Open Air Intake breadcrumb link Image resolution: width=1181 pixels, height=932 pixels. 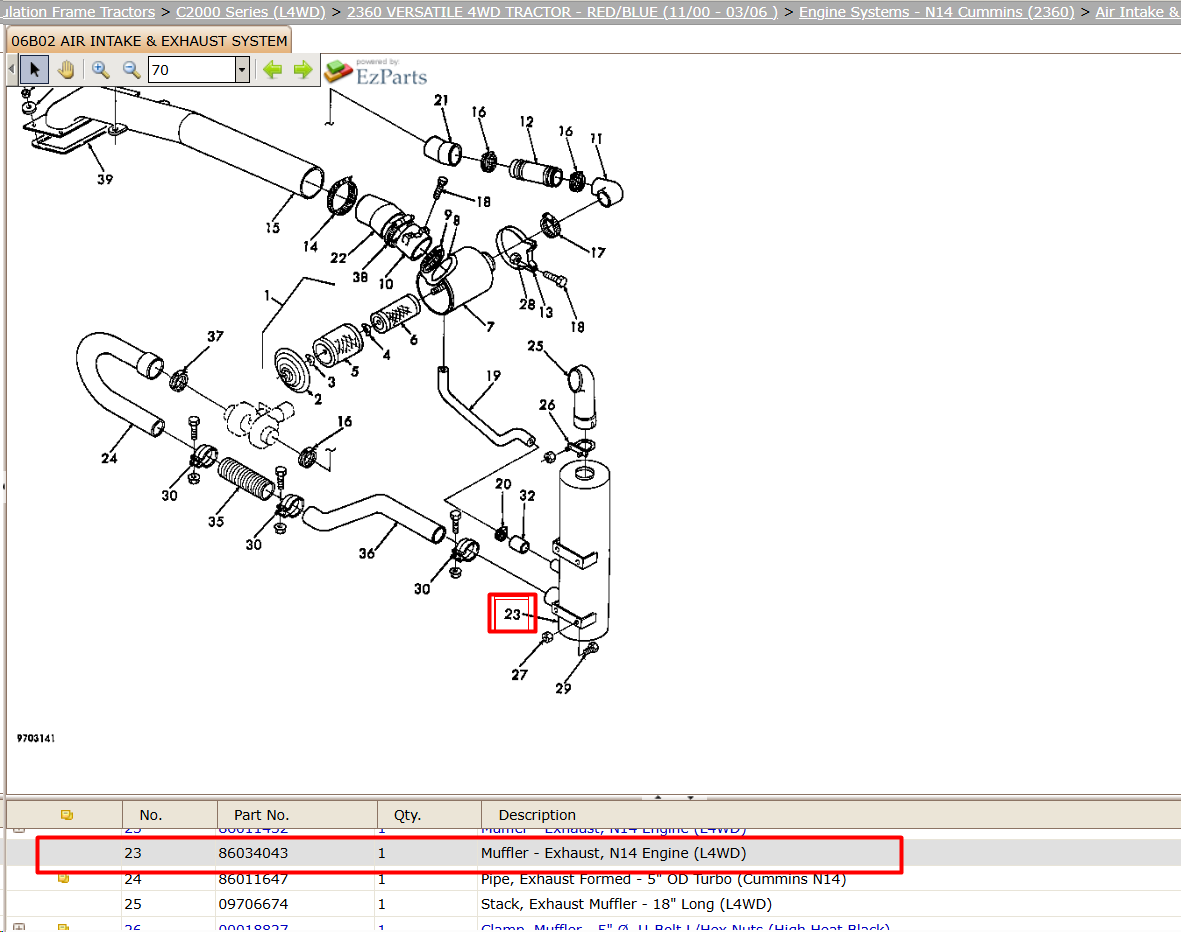coord(1137,12)
